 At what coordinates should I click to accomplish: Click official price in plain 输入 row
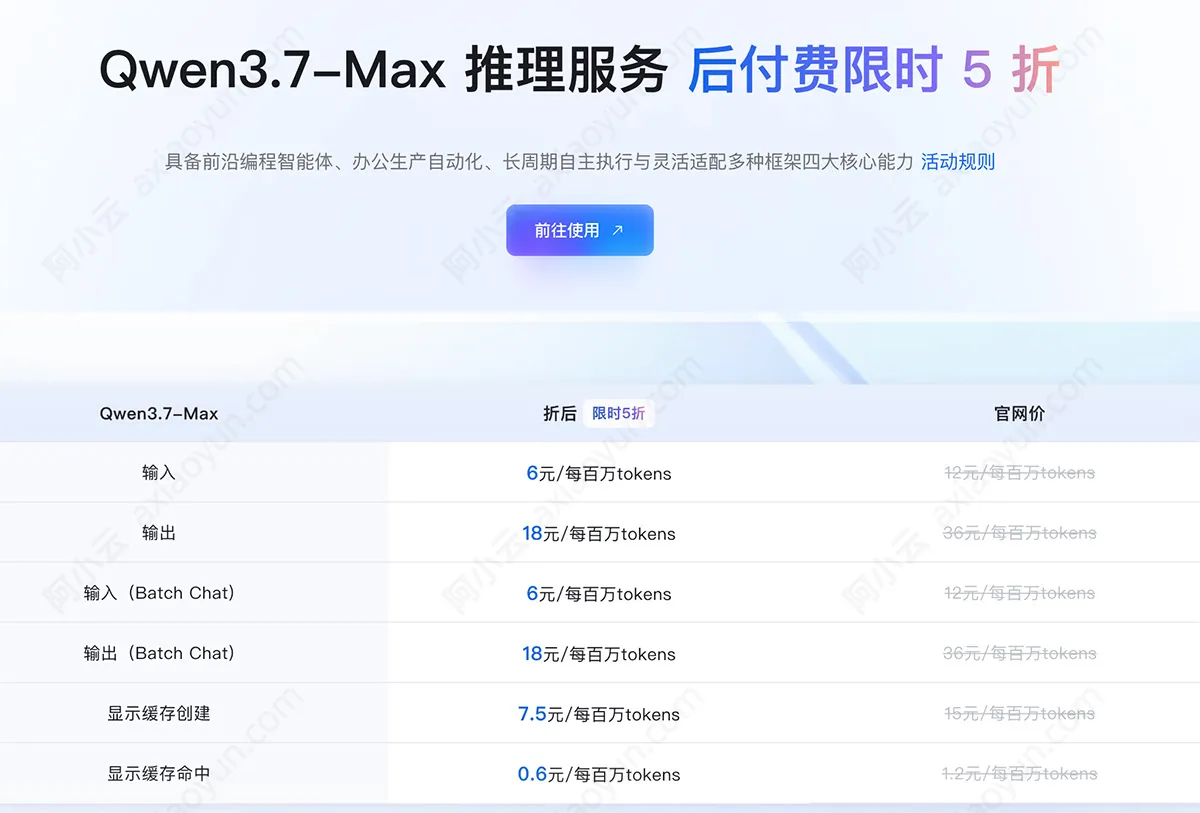coord(1020,473)
